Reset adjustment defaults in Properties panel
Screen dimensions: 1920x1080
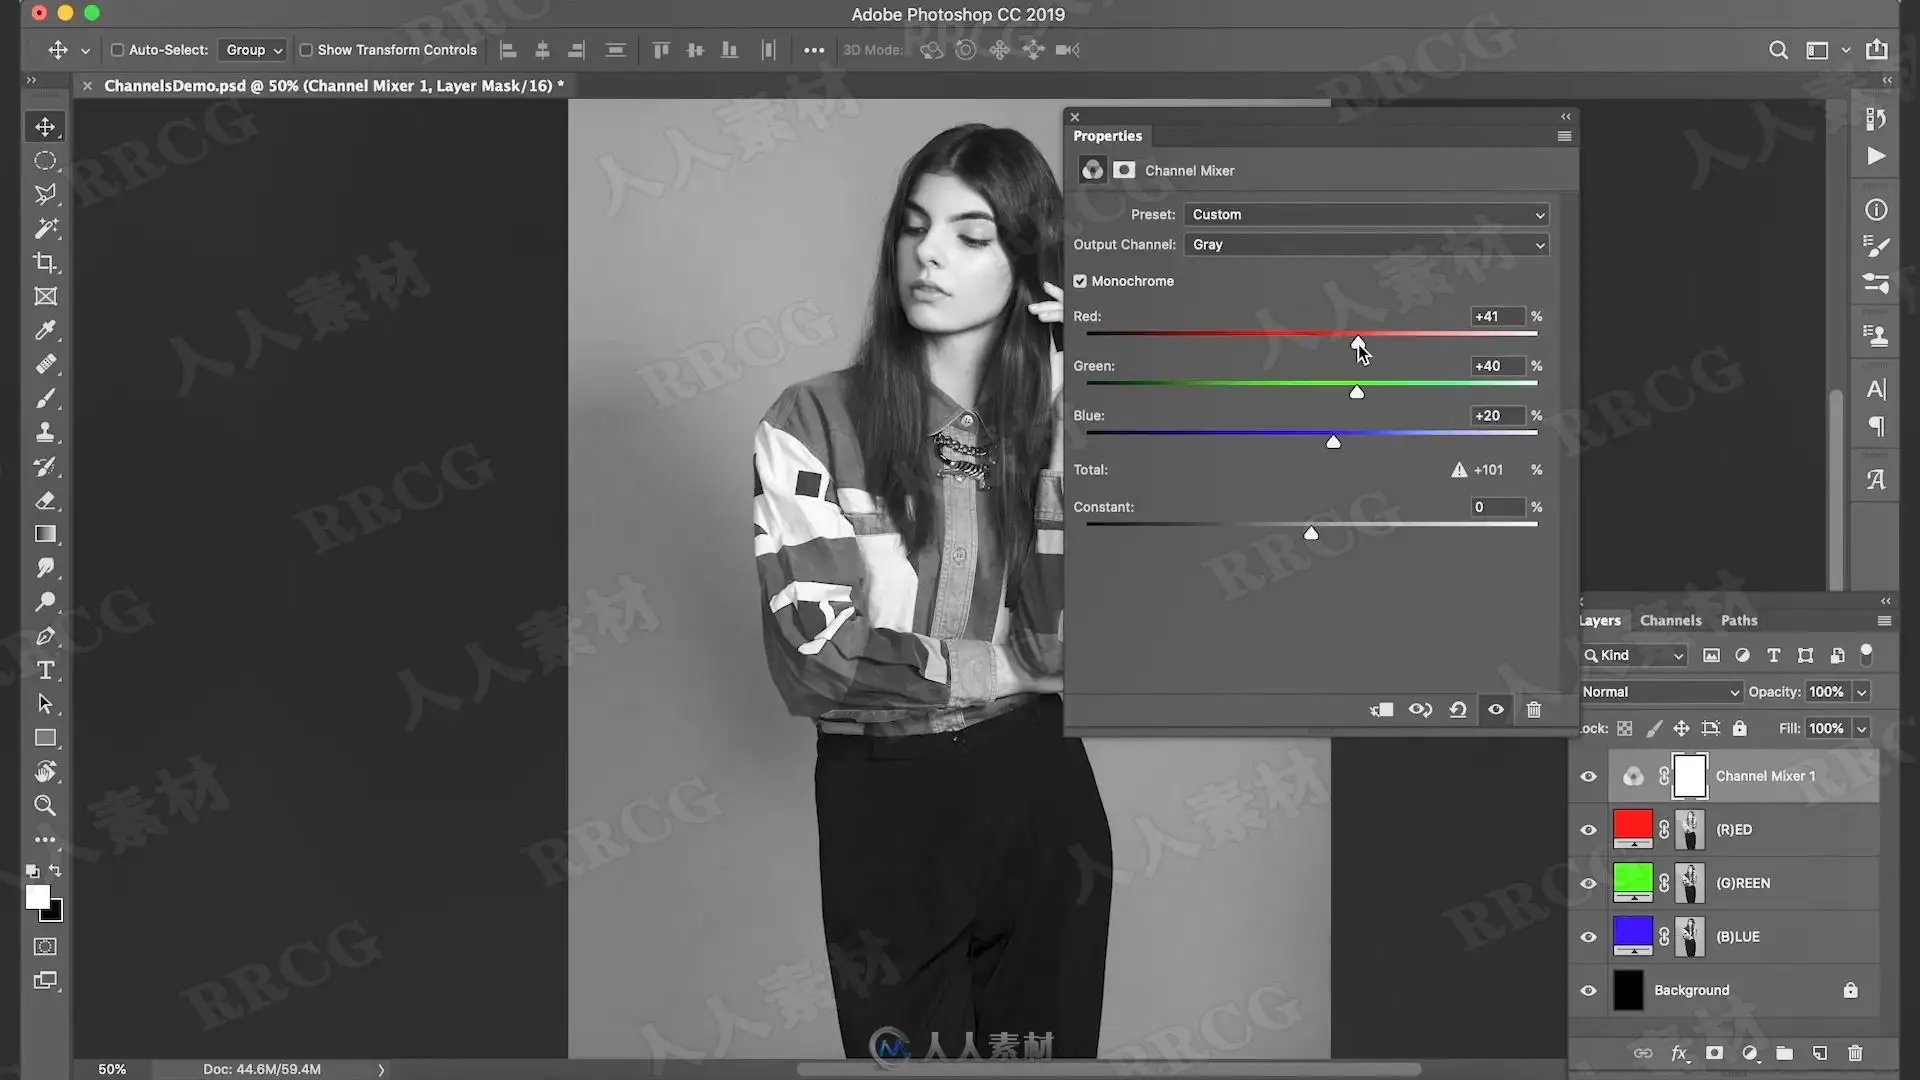pos(1458,710)
